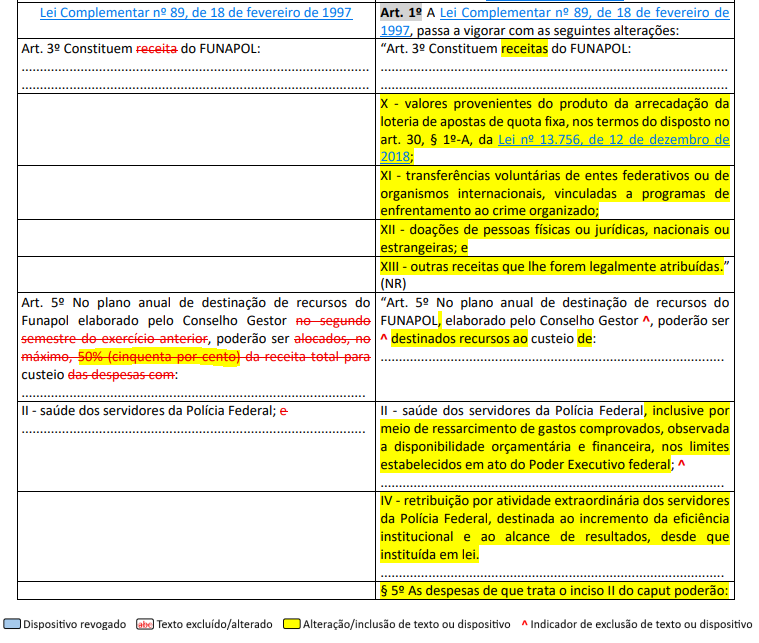Click struck-through 'das despesas com' text

coord(121,375)
